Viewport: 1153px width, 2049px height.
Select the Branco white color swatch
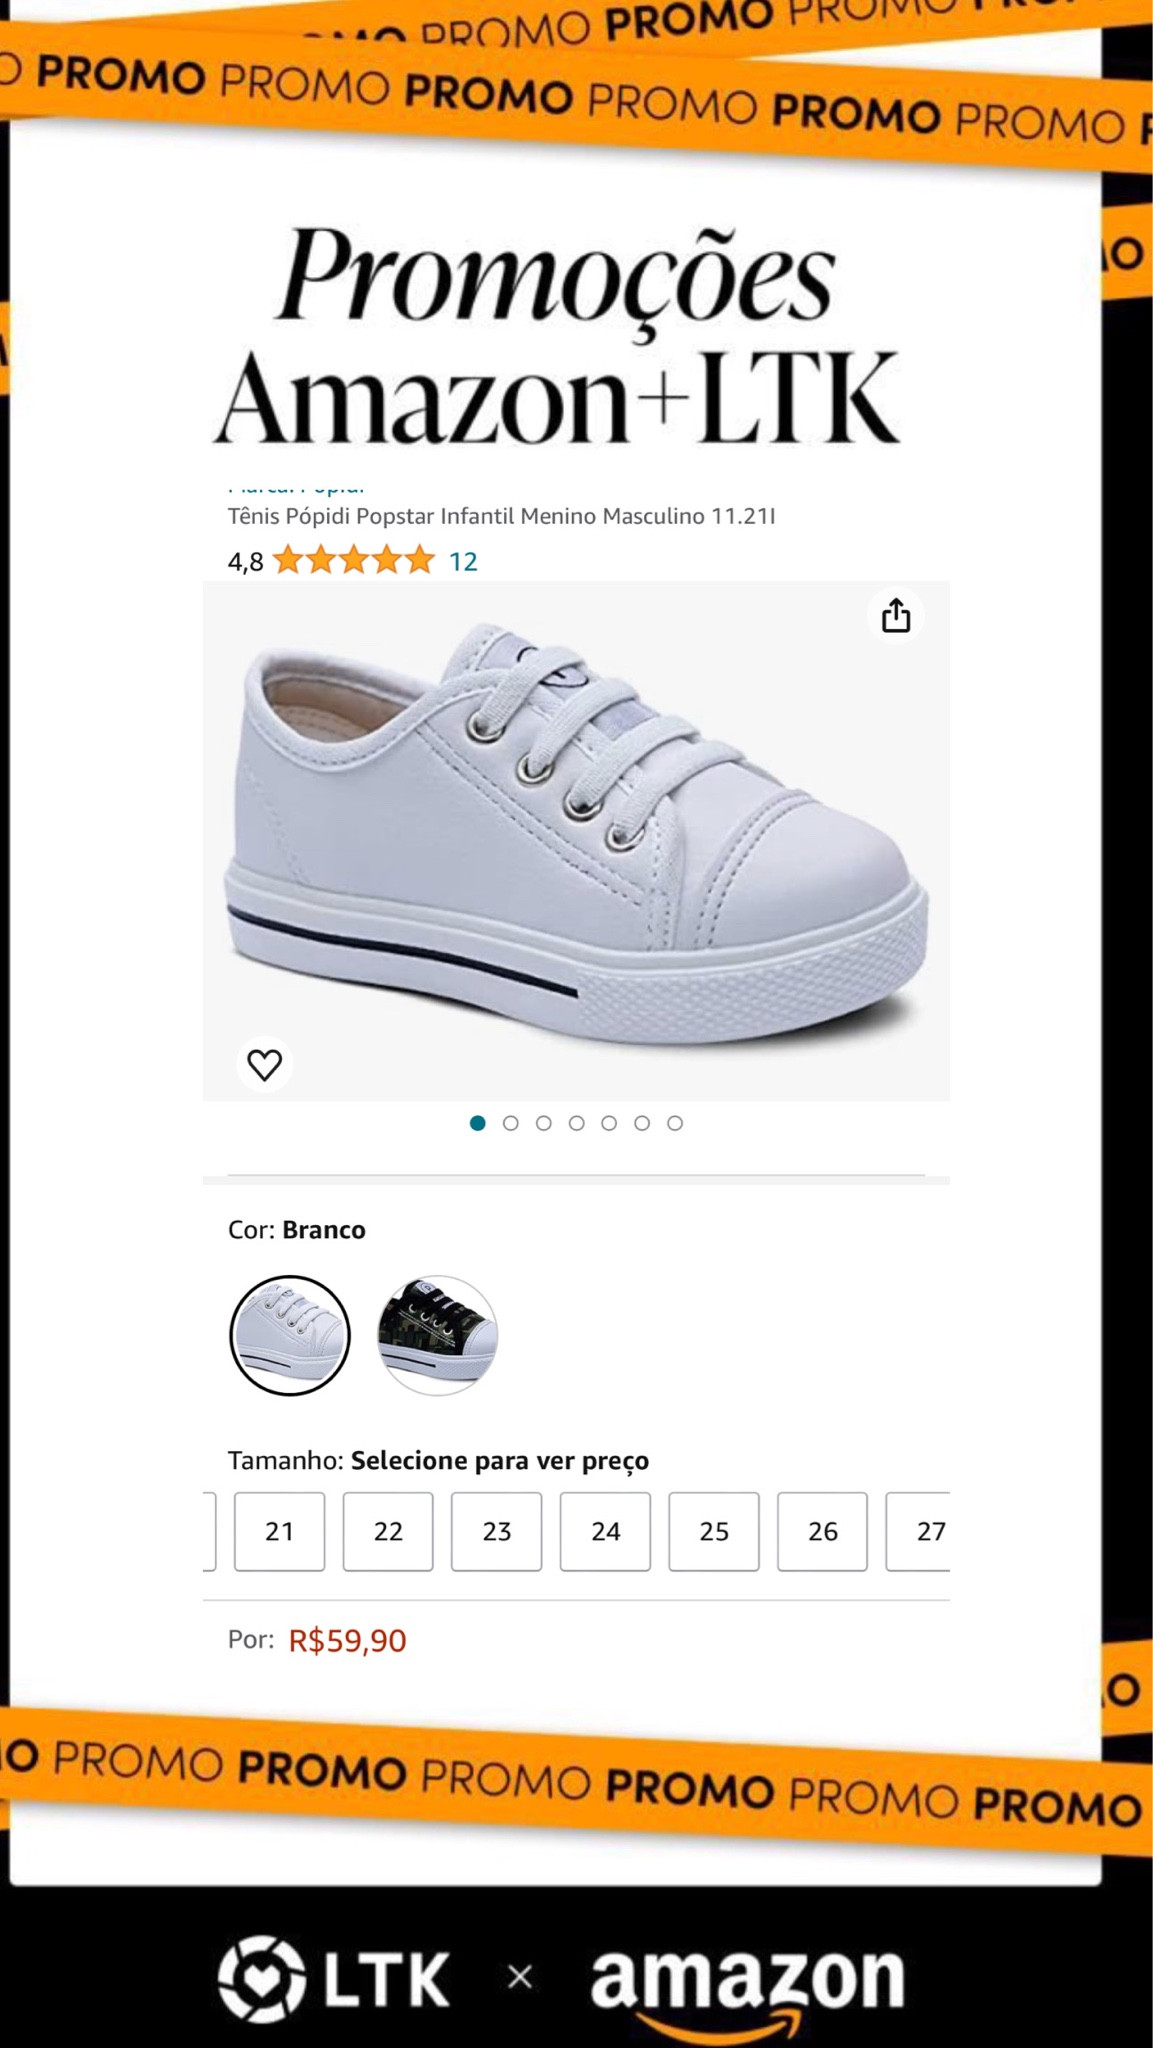(290, 1335)
